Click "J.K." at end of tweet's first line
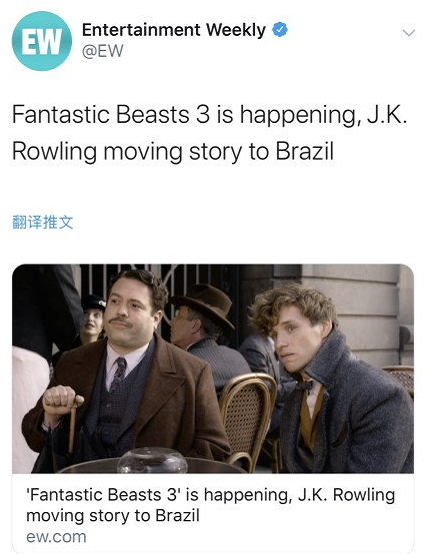The height and width of the screenshot is (554, 429). pos(387,115)
